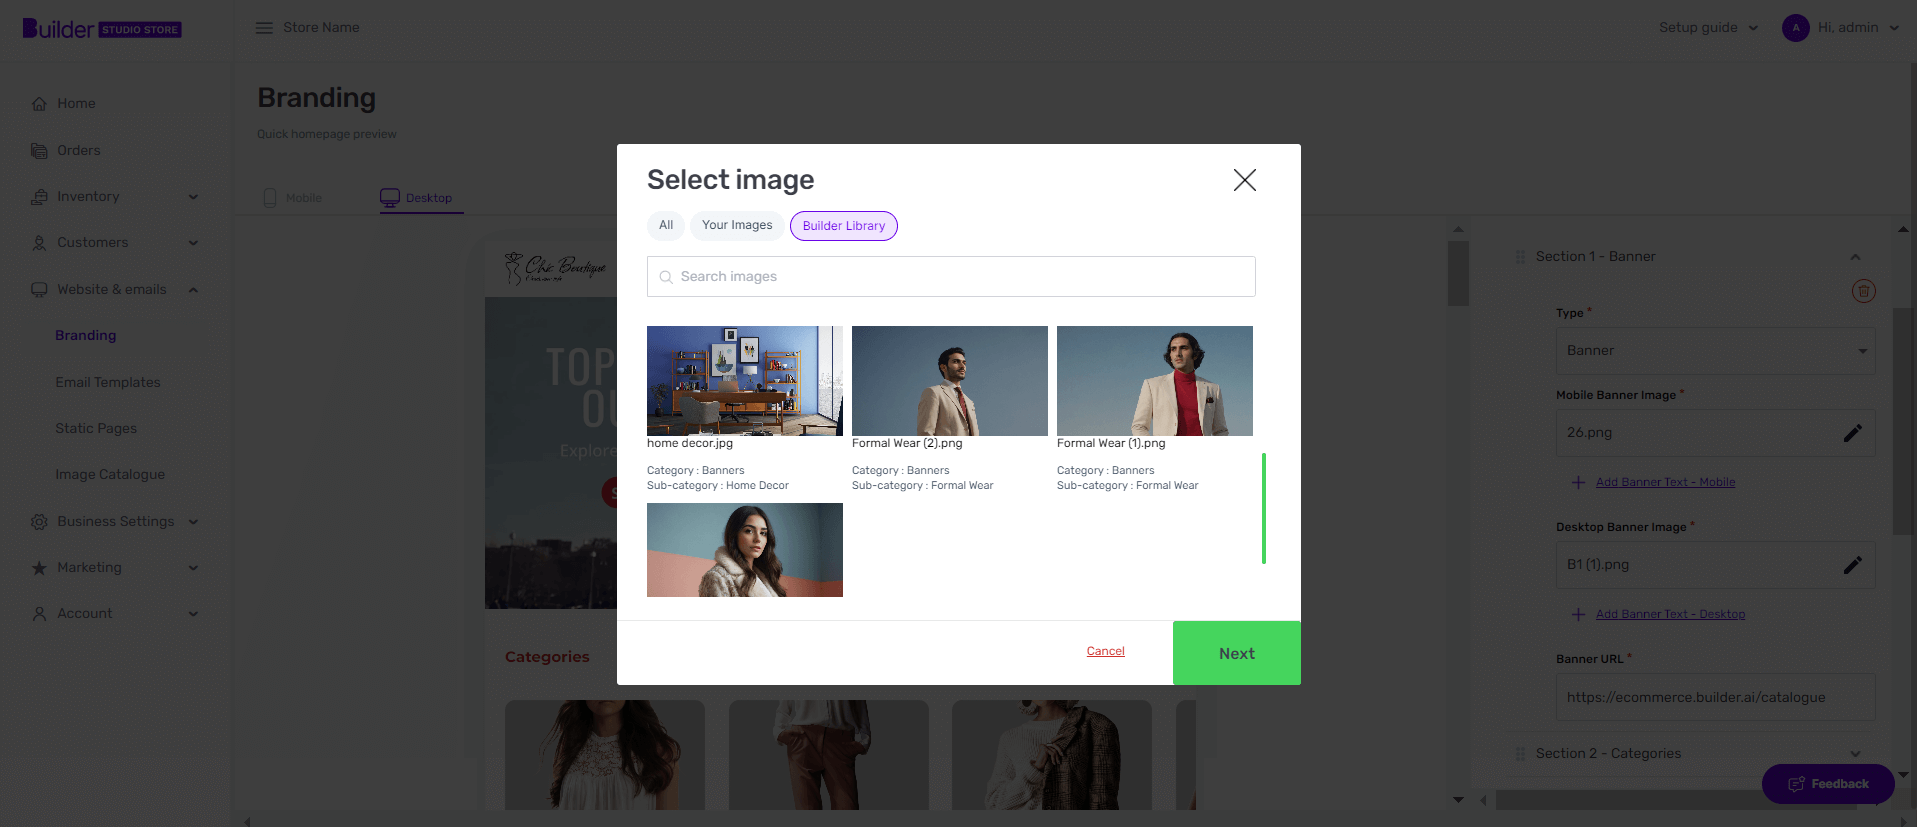The width and height of the screenshot is (1917, 827).
Task: Click the Builder Studio Store logo
Action: 102,28
